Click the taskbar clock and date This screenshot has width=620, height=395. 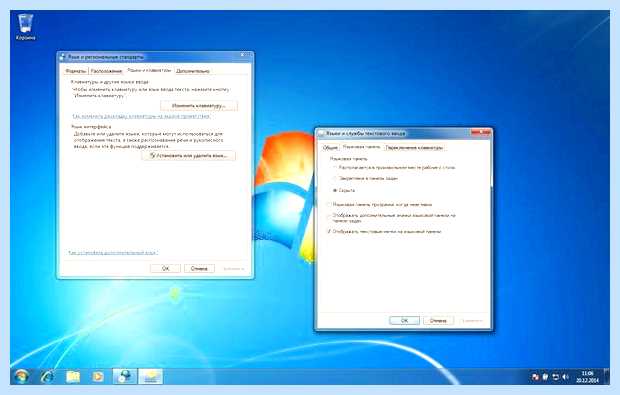pos(587,377)
